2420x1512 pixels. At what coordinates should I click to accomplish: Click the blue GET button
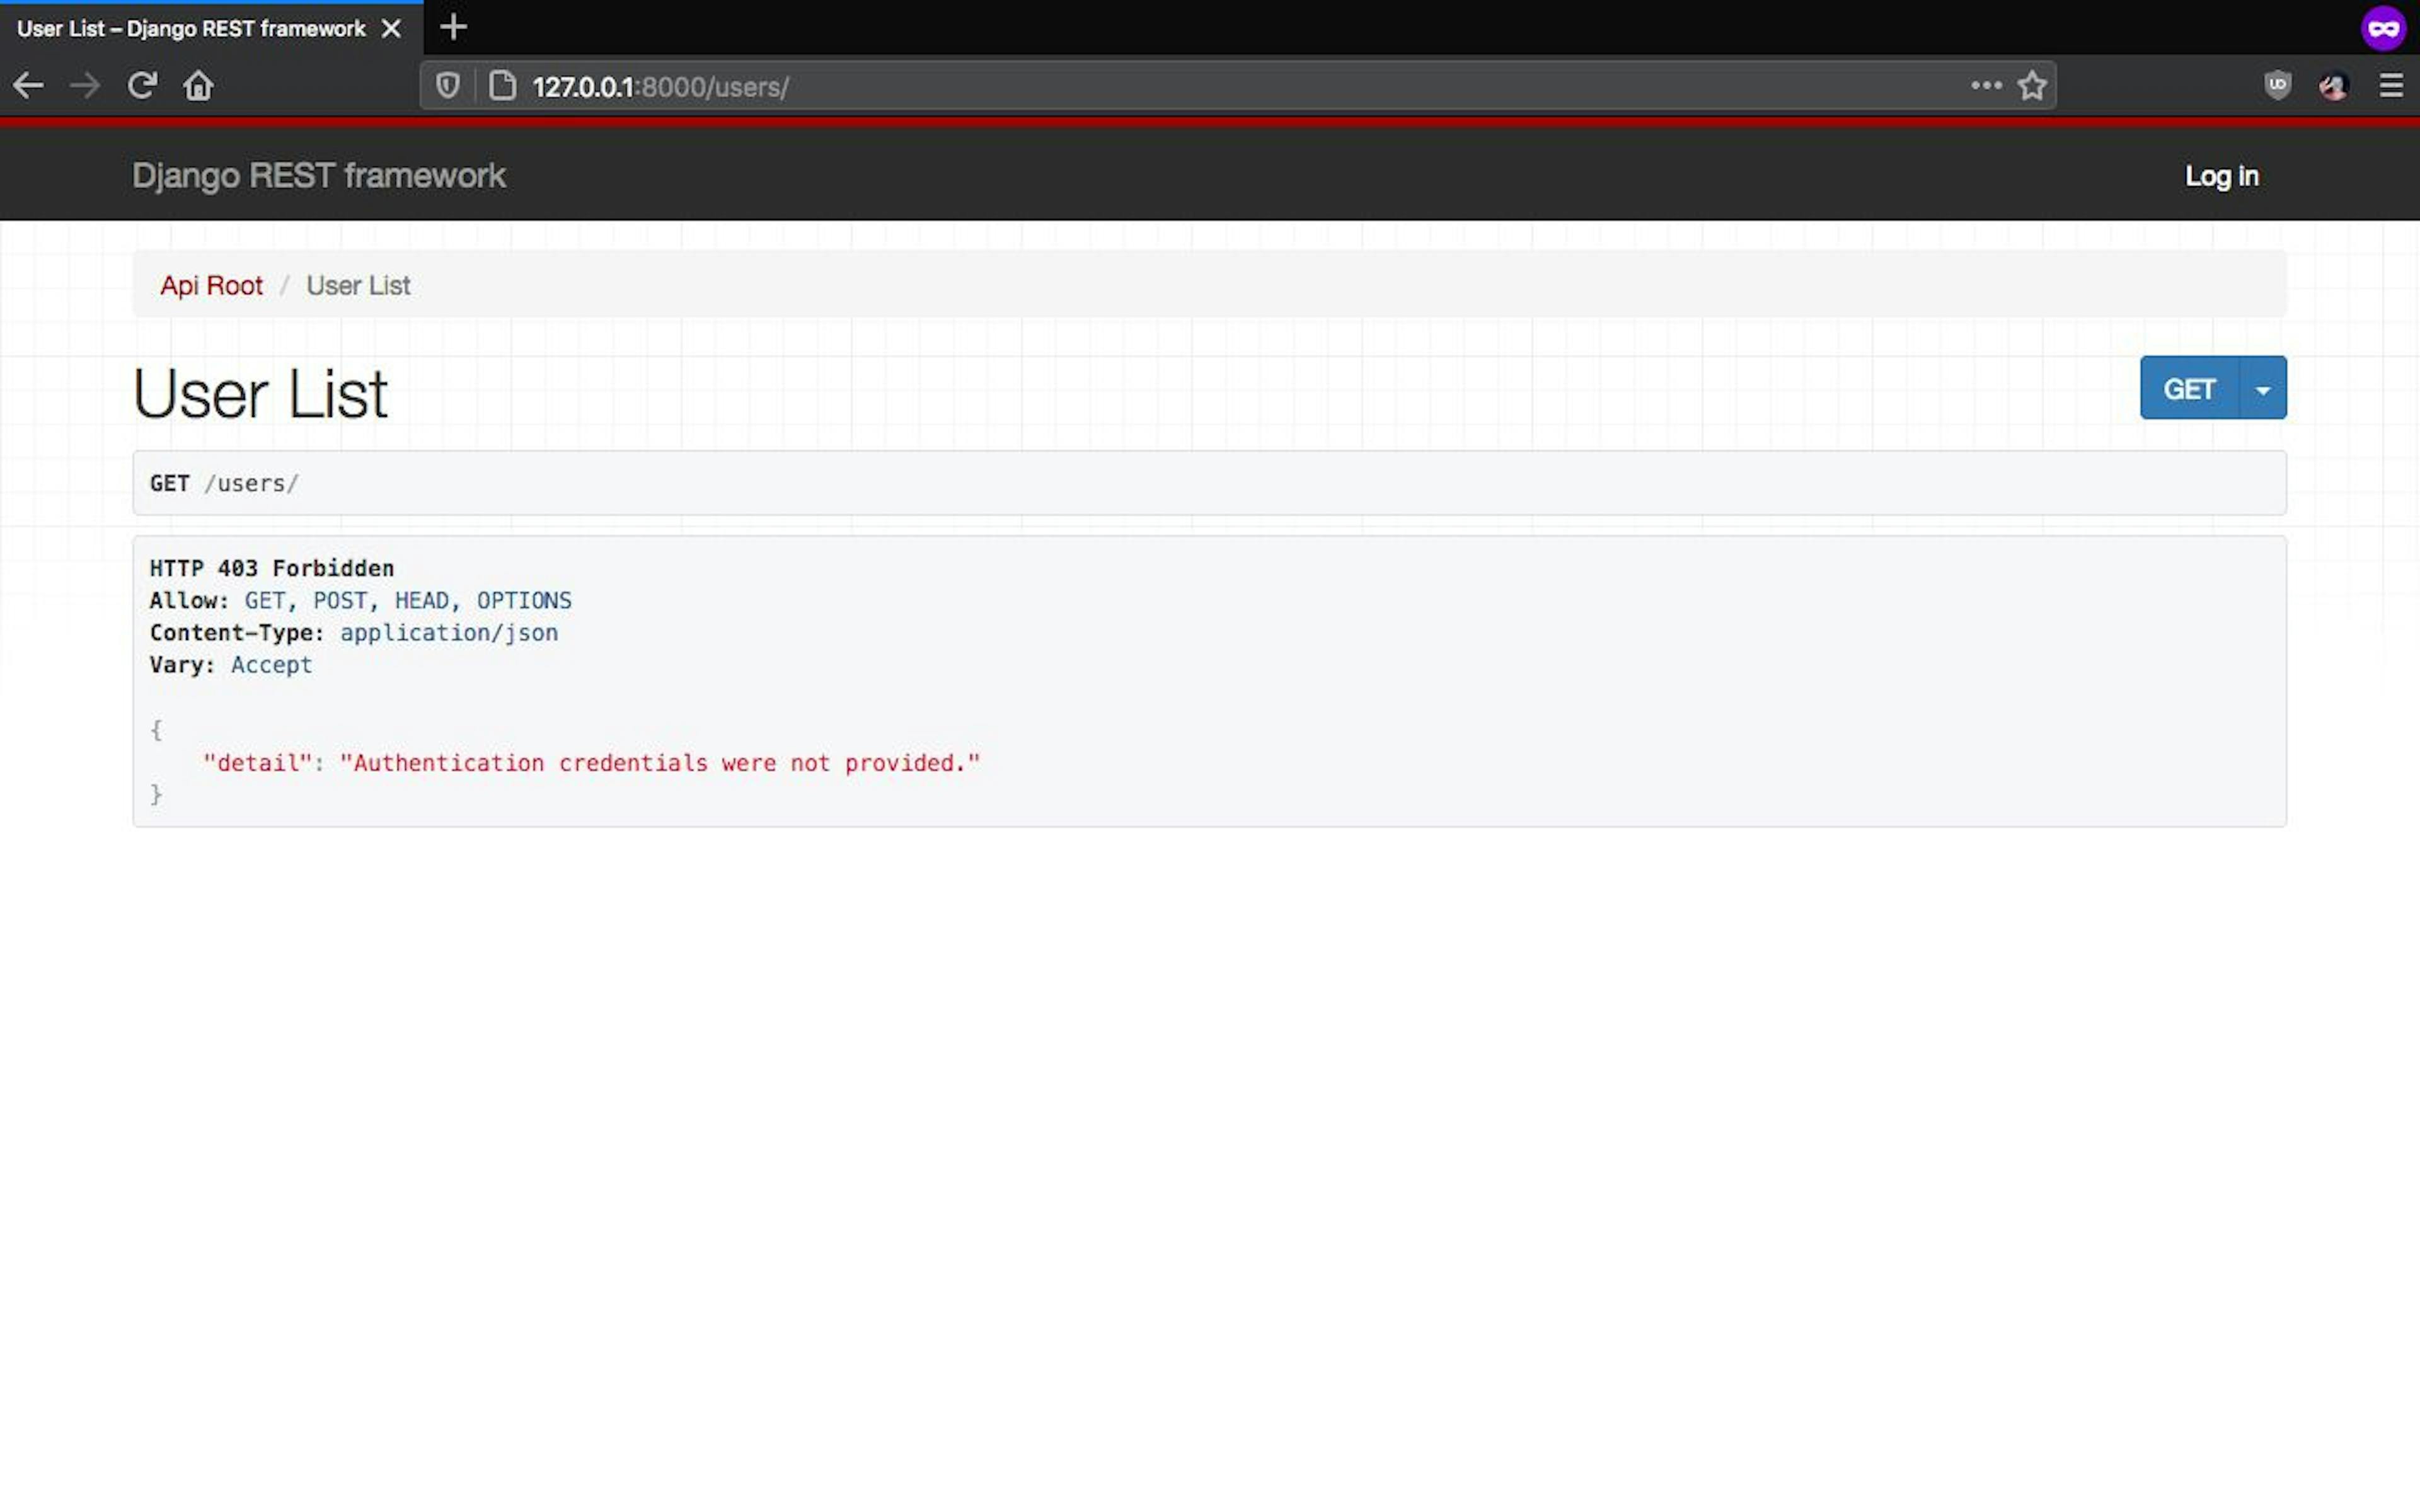pyautogui.click(x=2189, y=388)
